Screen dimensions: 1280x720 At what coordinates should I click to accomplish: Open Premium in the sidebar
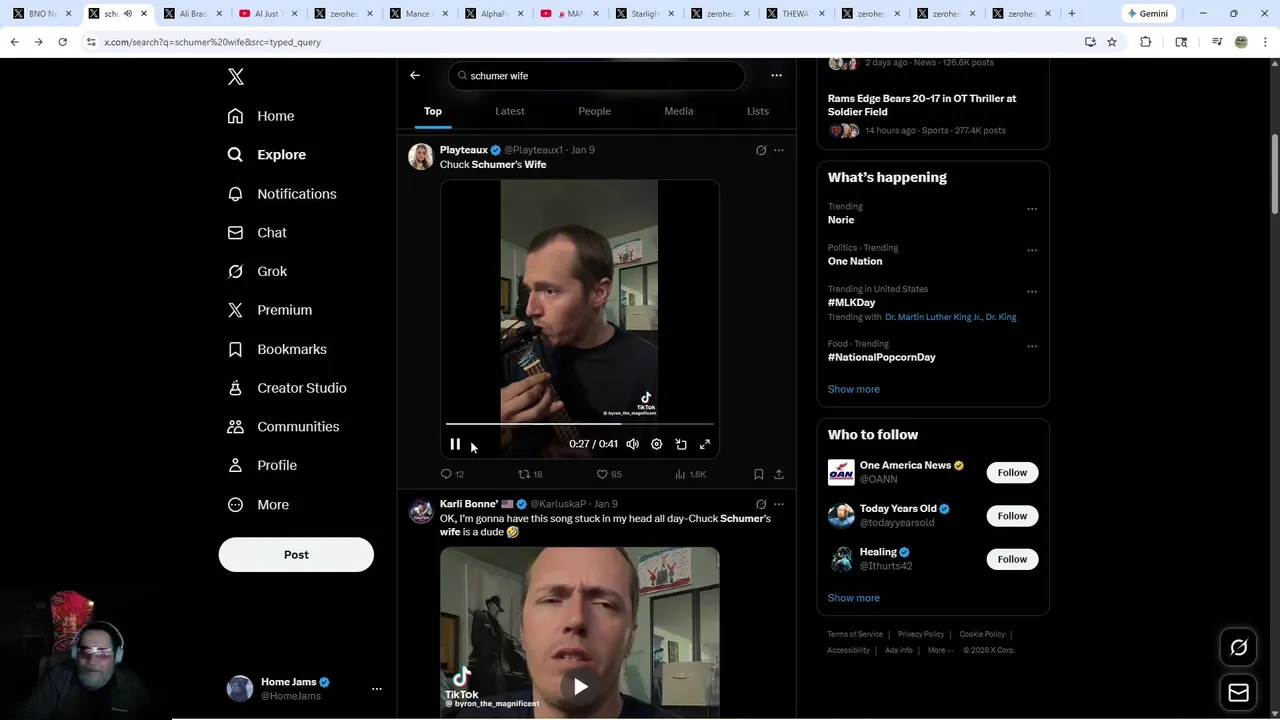[x=270, y=310]
